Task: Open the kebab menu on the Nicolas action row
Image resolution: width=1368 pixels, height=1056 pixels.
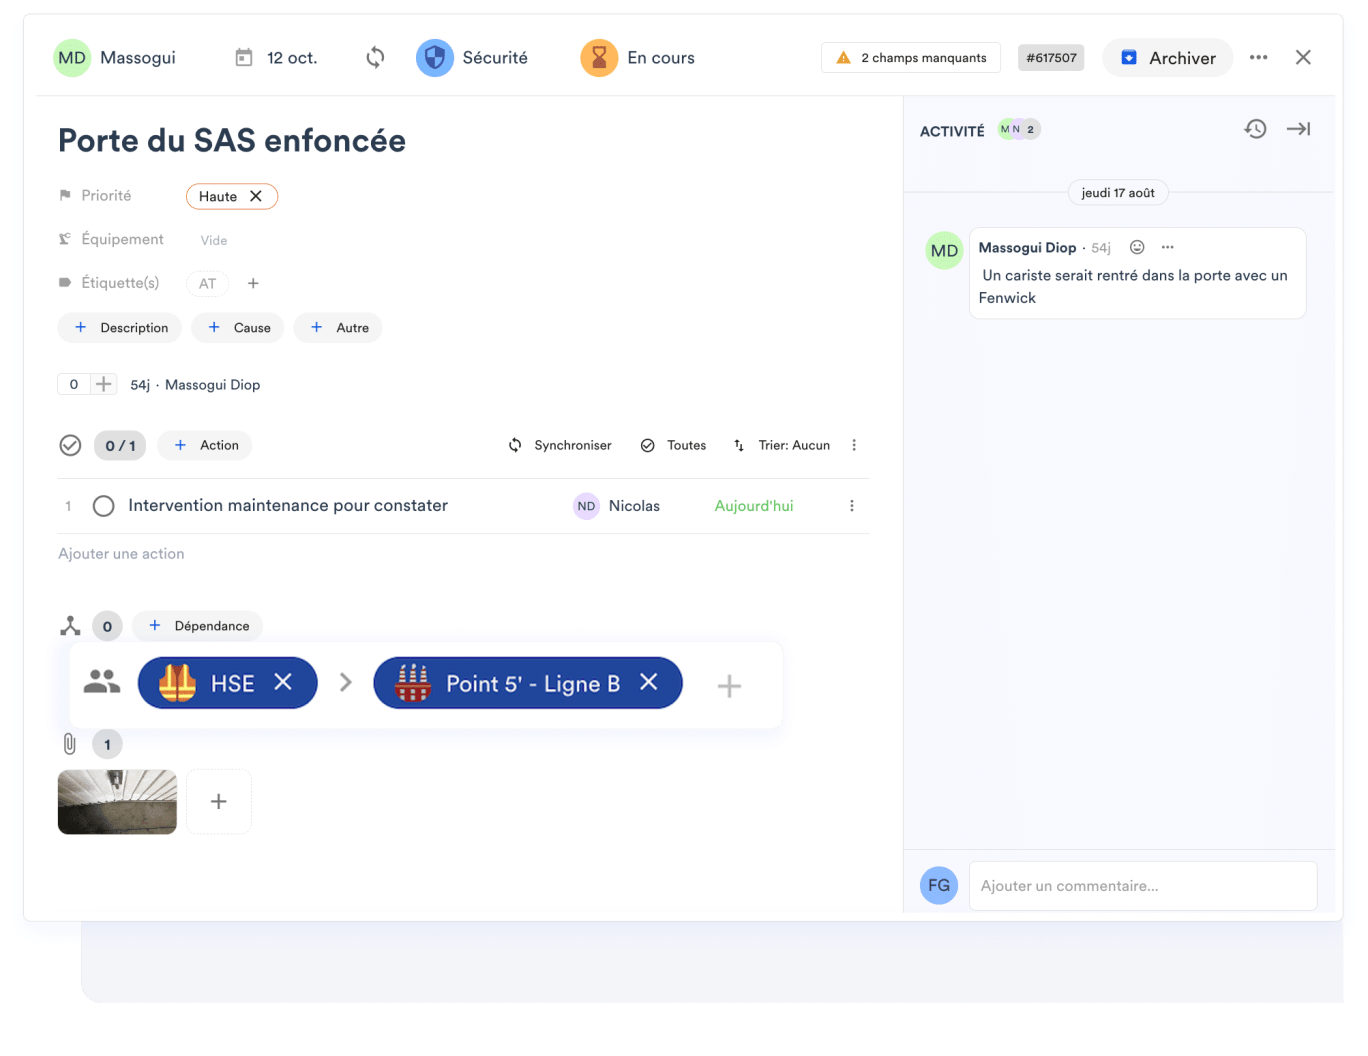Action: coord(852,506)
